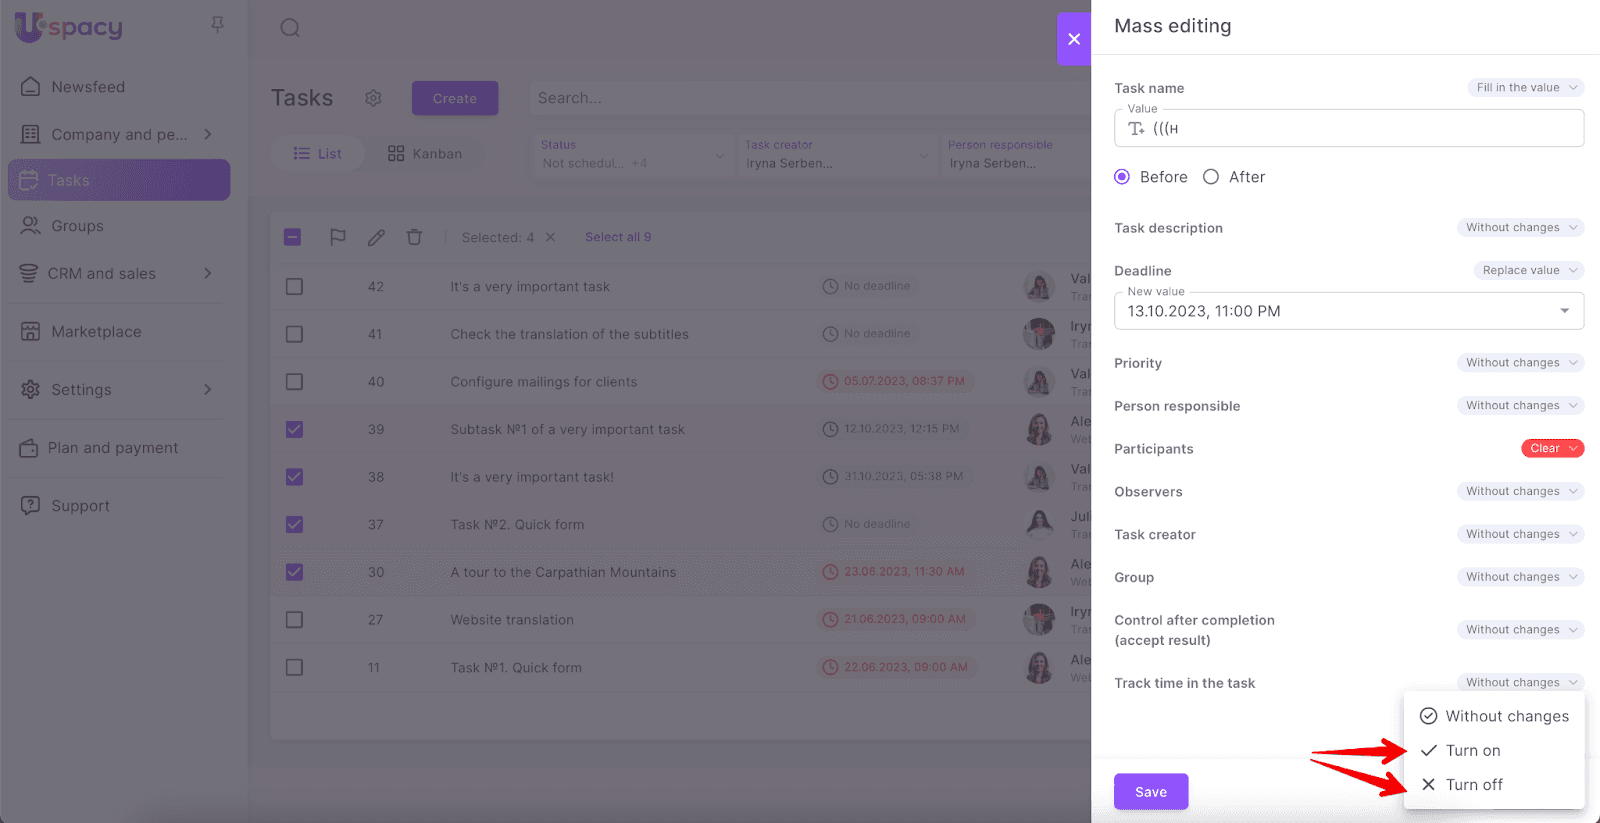Click the pencil mass edit icon
The height and width of the screenshot is (823, 1600).
pos(376,237)
